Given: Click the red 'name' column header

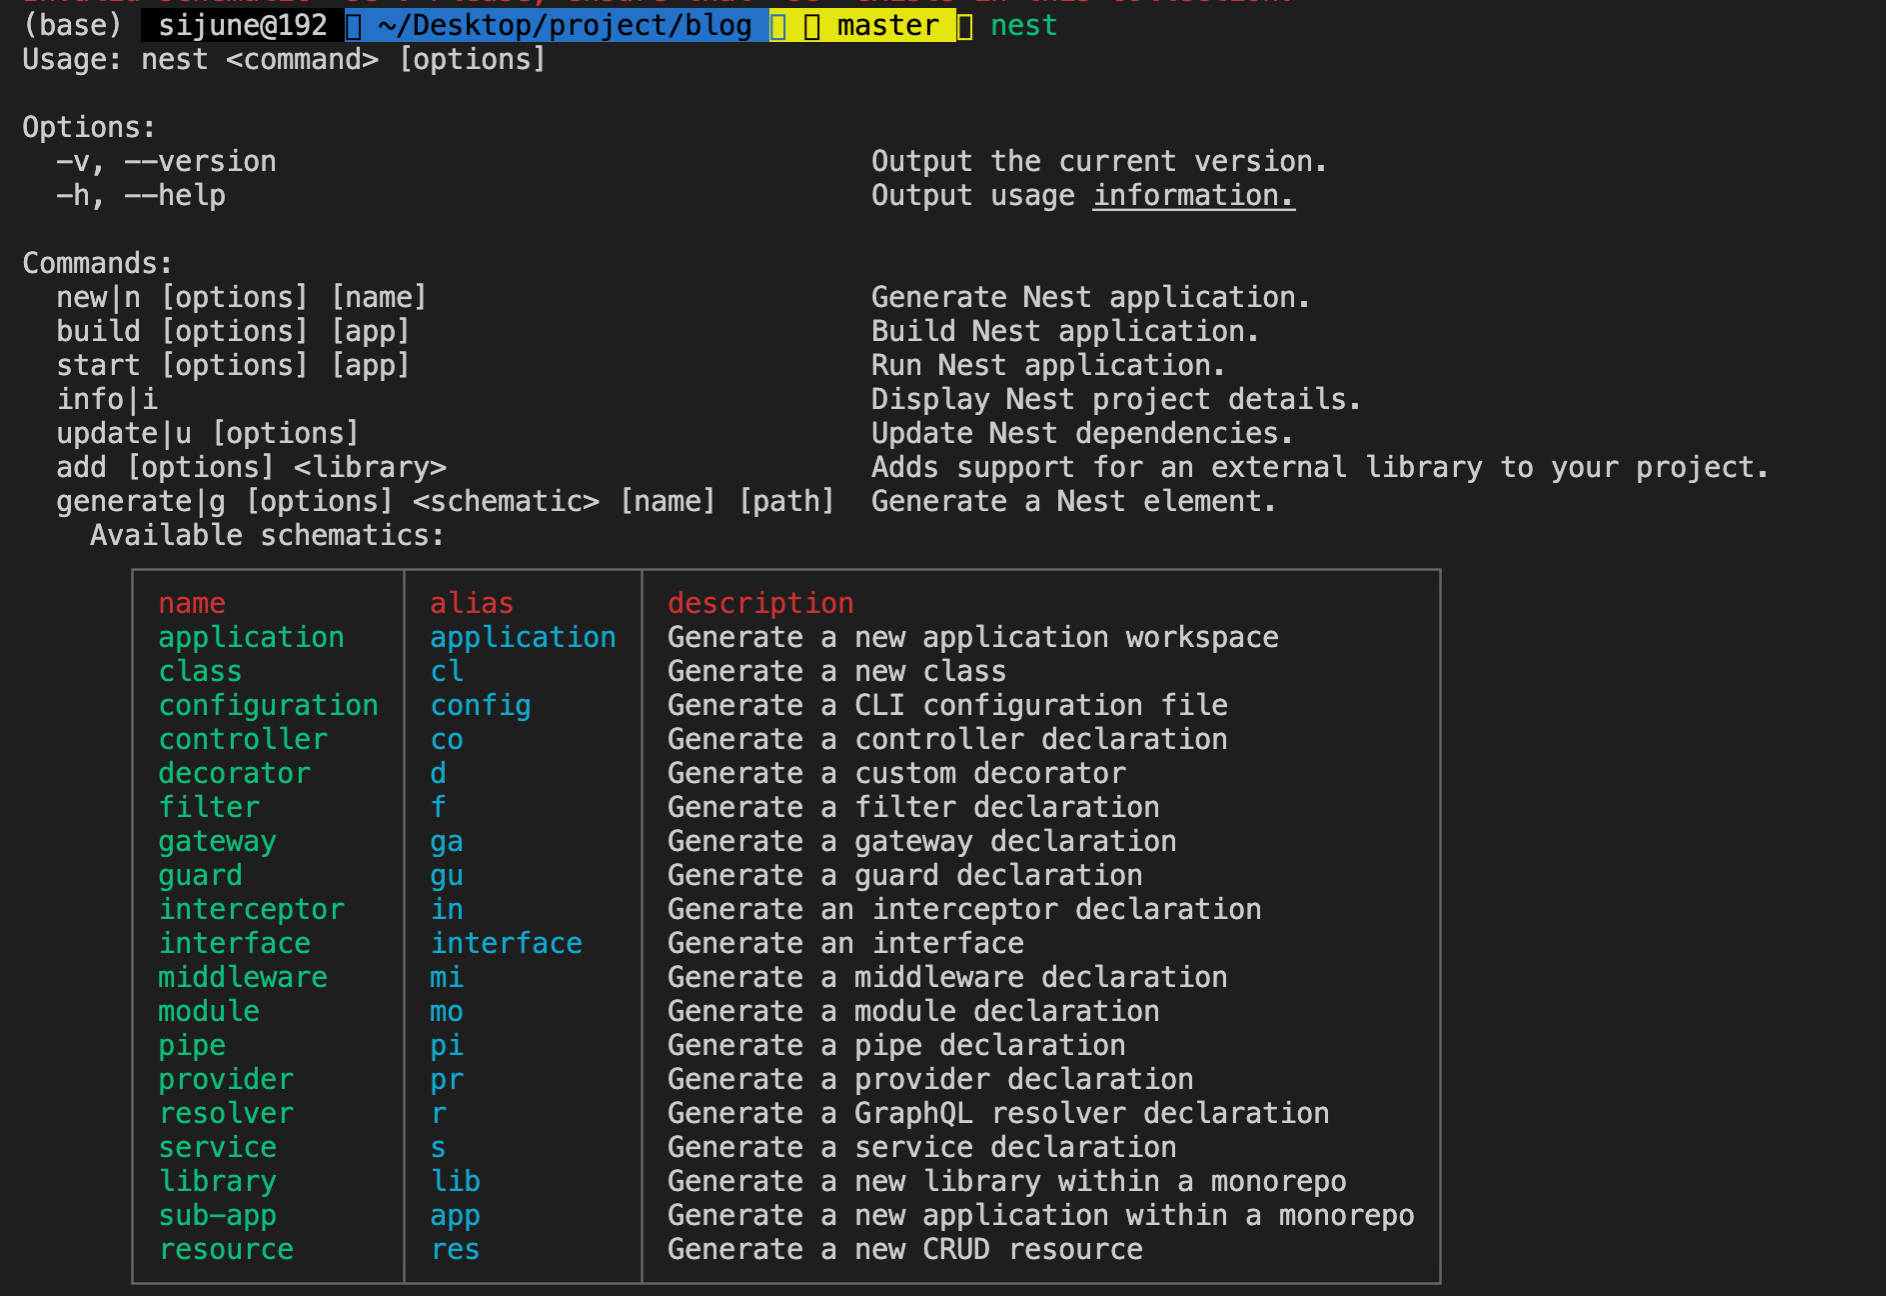Looking at the screenshot, I should (x=192, y=603).
